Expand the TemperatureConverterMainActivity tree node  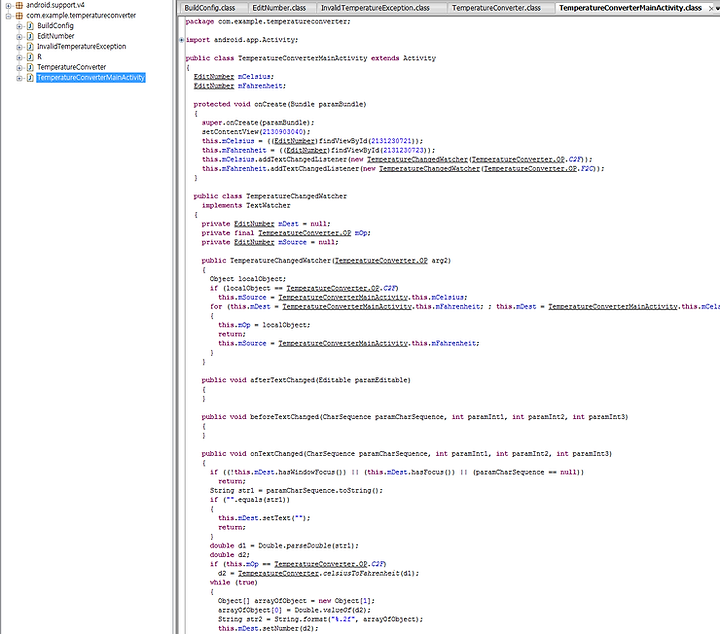pyautogui.click(x=19, y=78)
